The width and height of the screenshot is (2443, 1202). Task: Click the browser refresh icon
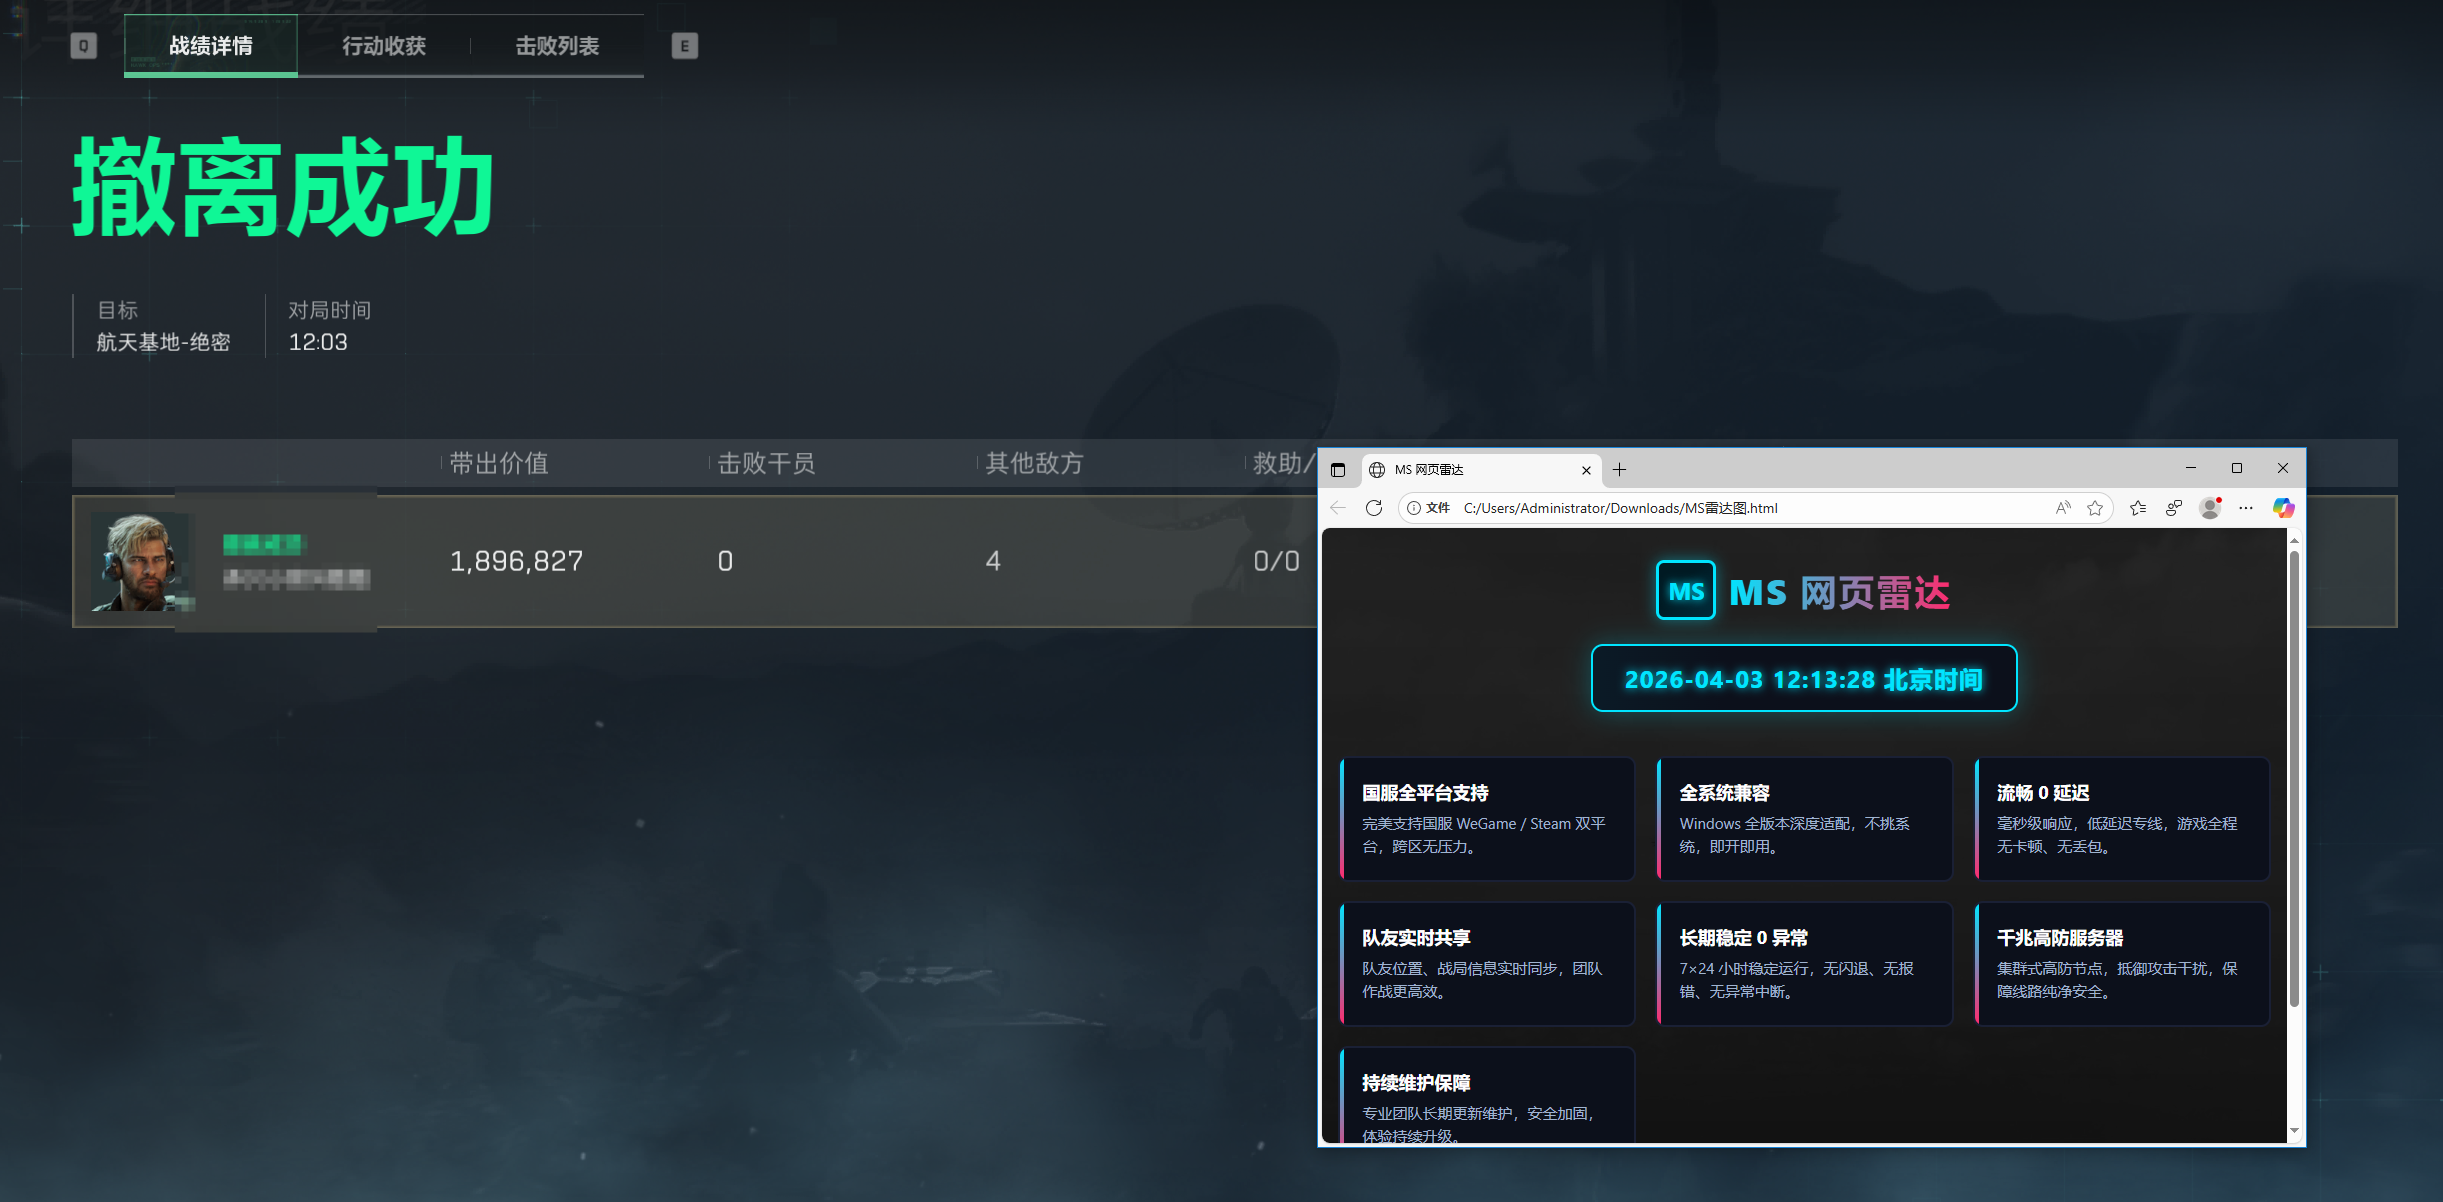1374,508
